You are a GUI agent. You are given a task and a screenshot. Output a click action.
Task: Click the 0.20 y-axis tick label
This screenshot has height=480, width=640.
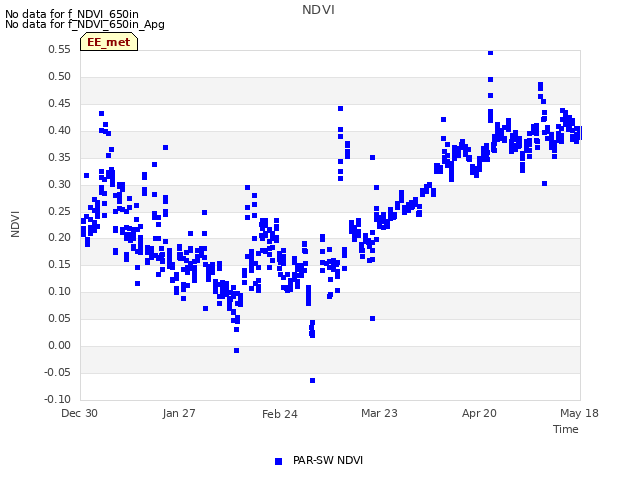point(60,237)
